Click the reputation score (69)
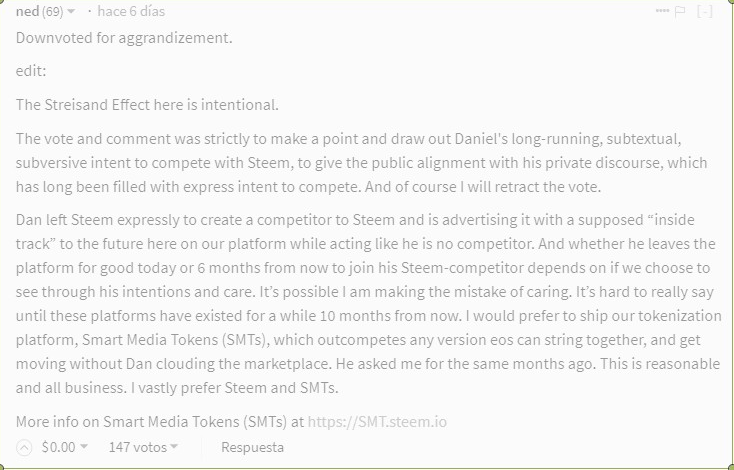The width and height of the screenshot is (734, 470). (x=53, y=11)
